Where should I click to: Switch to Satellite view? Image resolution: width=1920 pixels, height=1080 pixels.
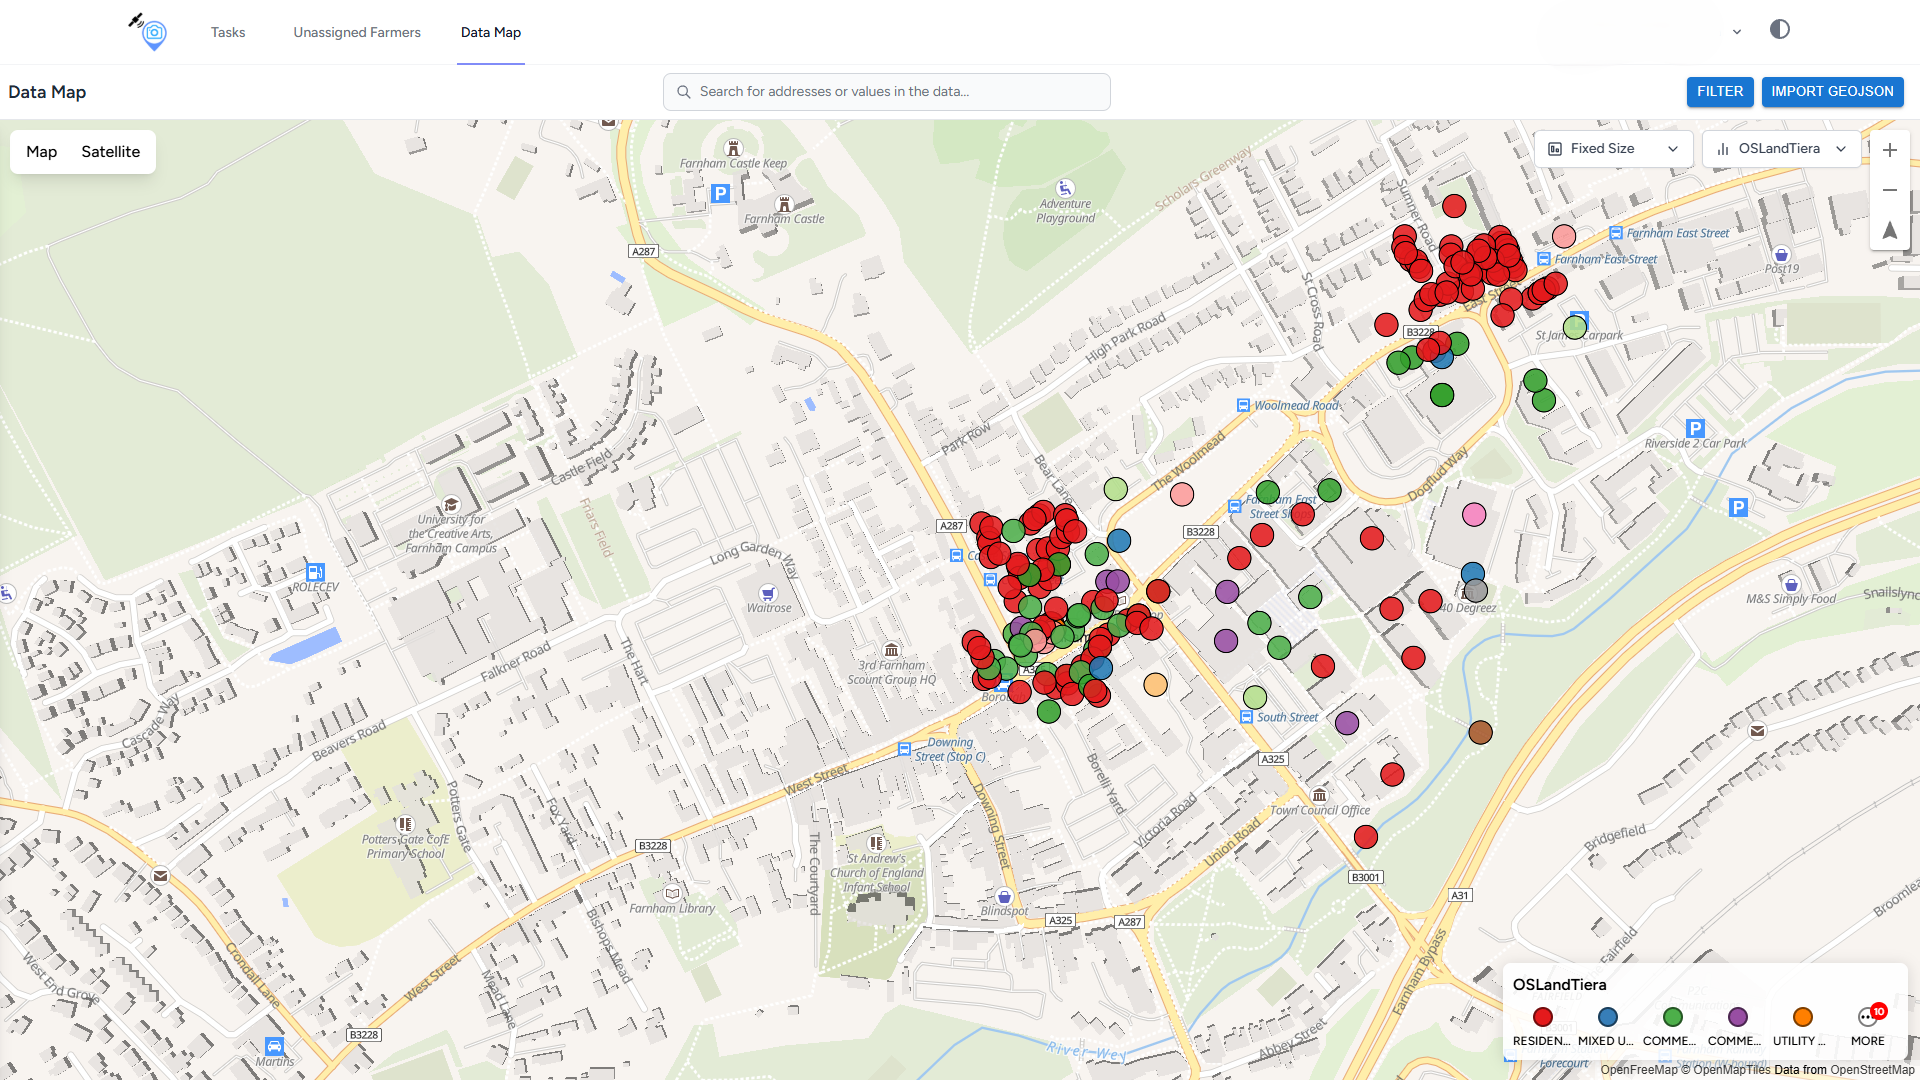pyautogui.click(x=110, y=152)
